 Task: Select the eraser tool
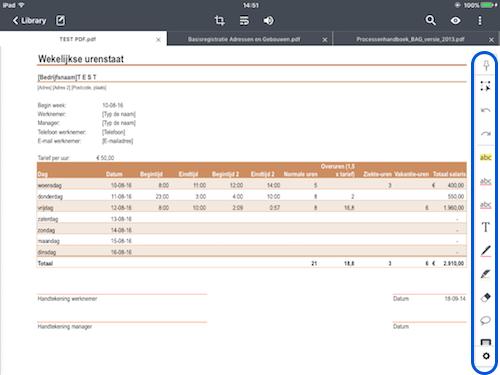pos(486,297)
